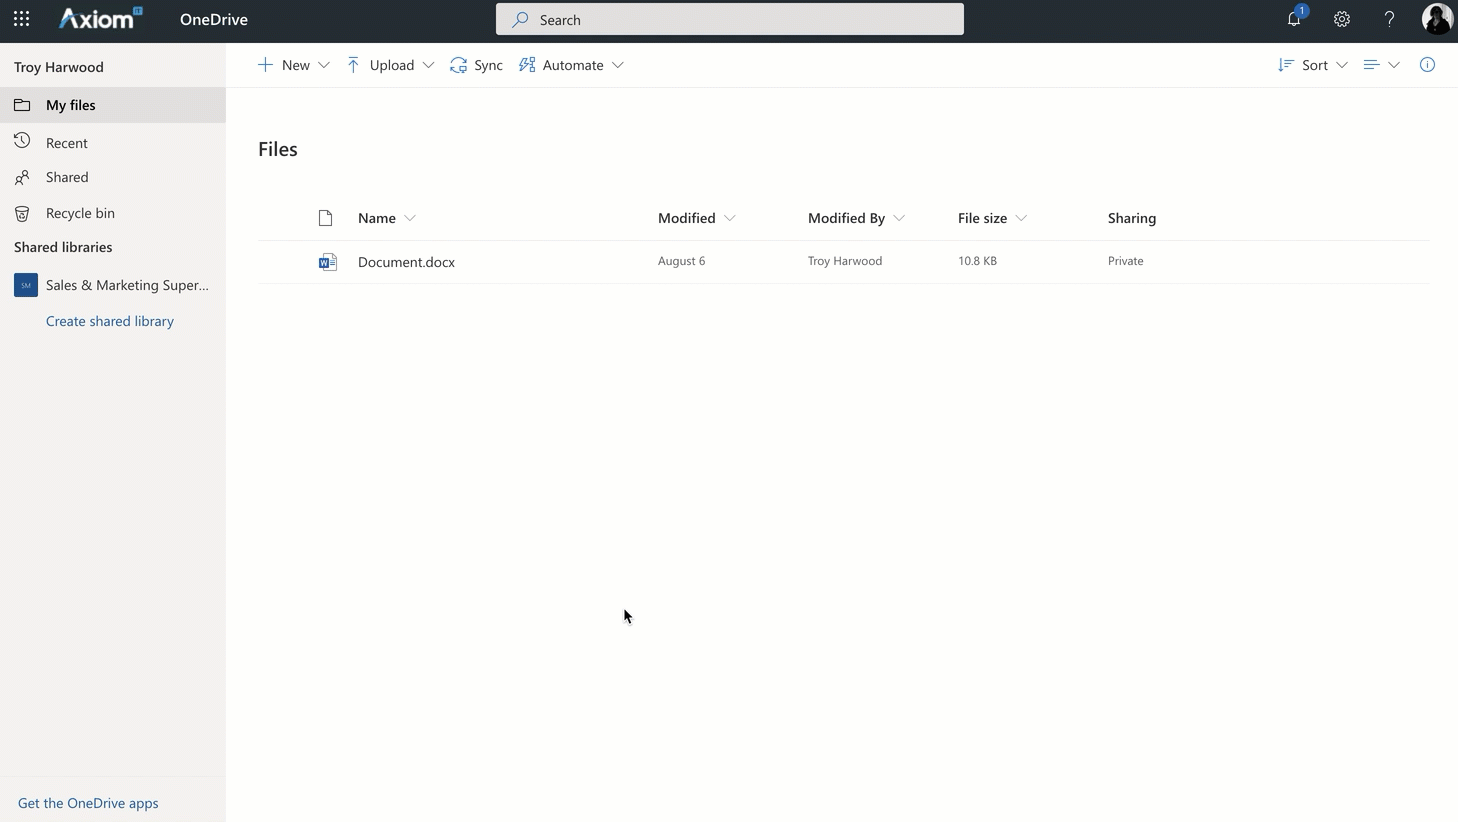Screen dimensions: 1458x822
Task: Click the Files heading
Action: pyautogui.click(x=278, y=149)
